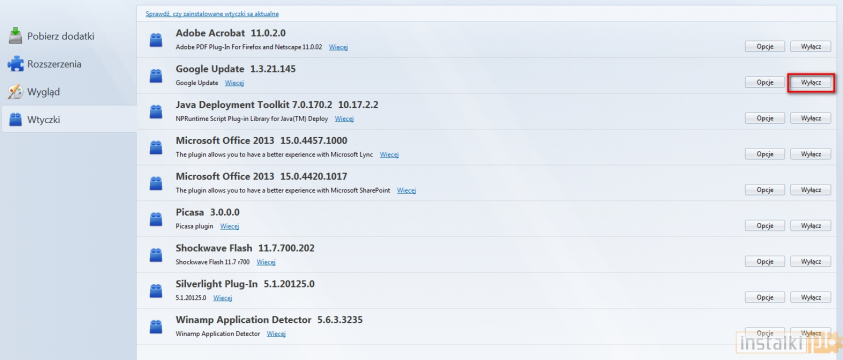Click 'NPRuntime Script Plug-in Library' description
The image size is (843, 360).
pyautogui.click(x=252, y=119)
